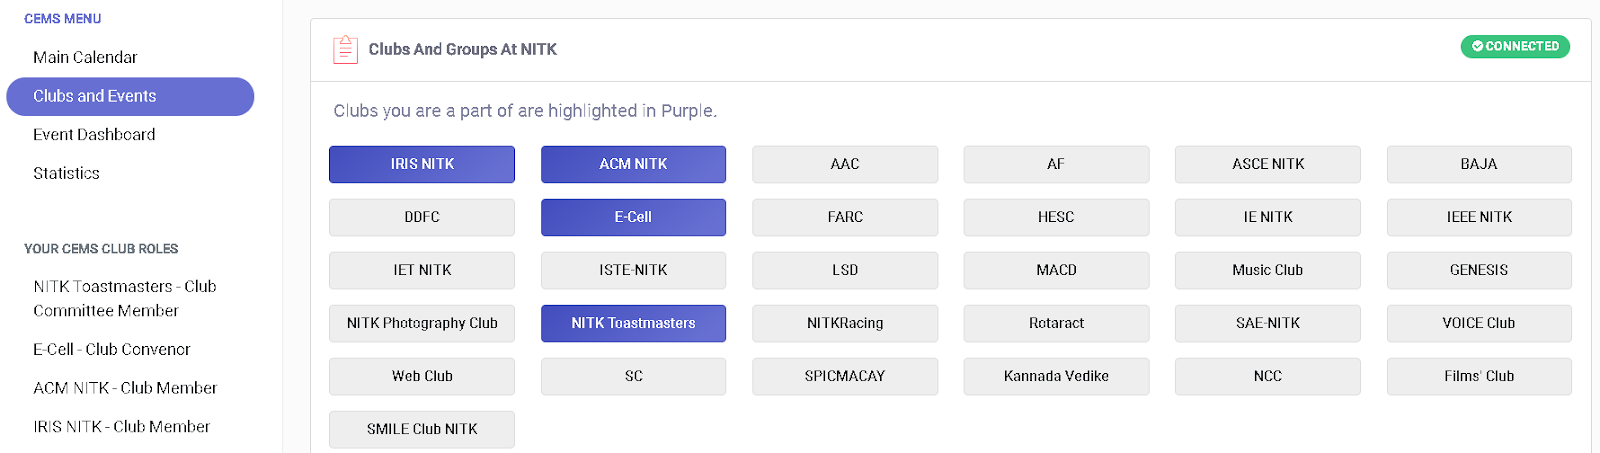Select the Music Club button
The height and width of the screenshot is (453, 1600).
1267,270
